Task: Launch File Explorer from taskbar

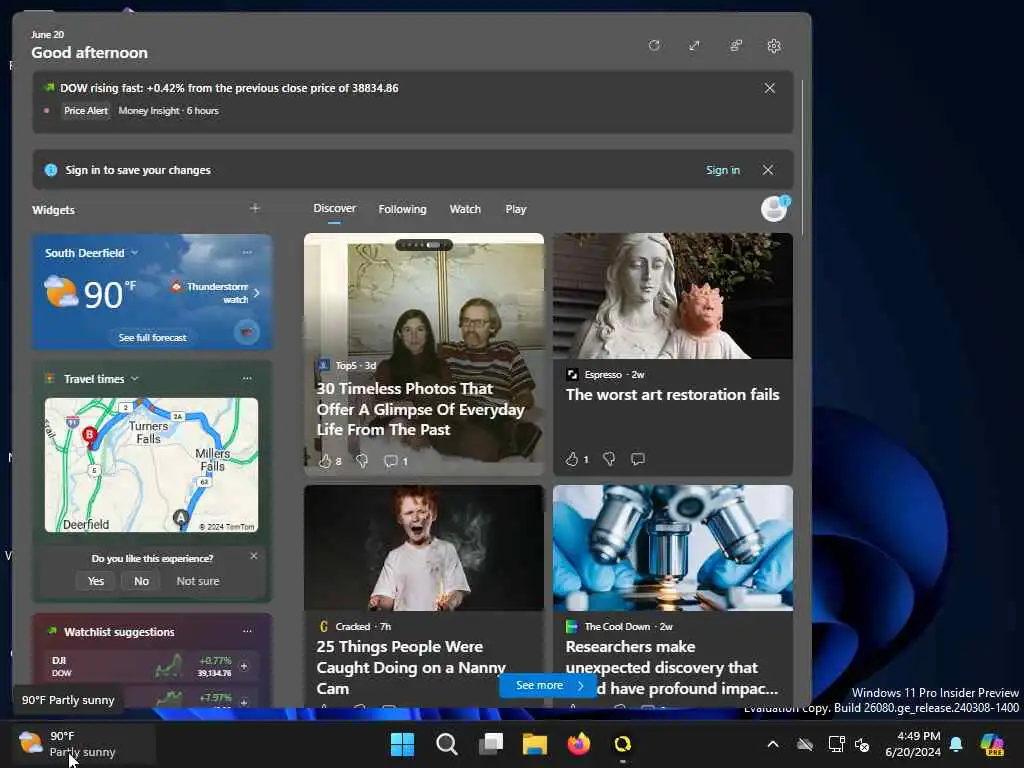Action: click(x=534, y=744)
